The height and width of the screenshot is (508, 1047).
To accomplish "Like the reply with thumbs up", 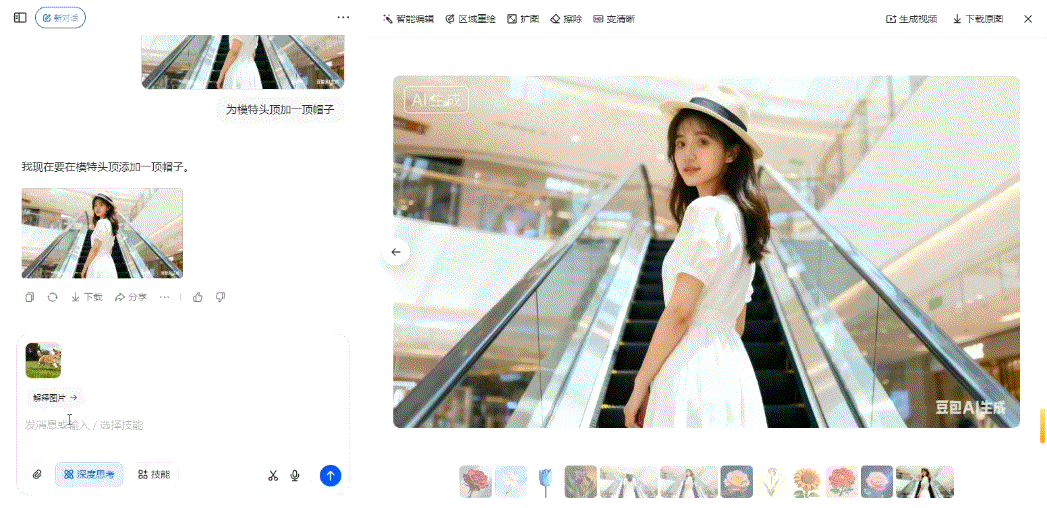I will (x=198, y=297).
